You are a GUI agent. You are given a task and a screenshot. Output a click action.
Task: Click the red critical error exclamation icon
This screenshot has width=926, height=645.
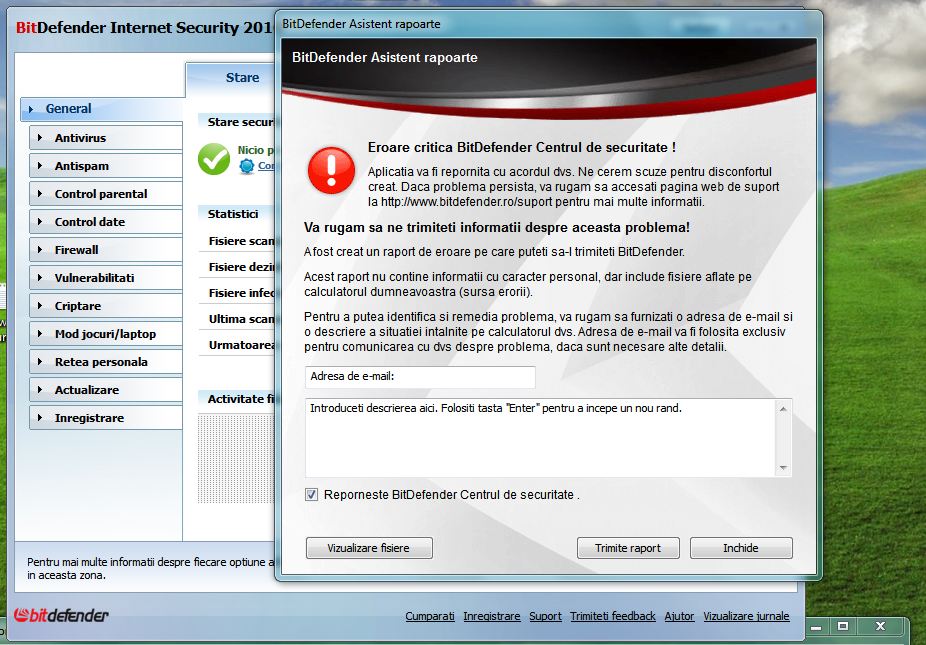click(331, 170)
